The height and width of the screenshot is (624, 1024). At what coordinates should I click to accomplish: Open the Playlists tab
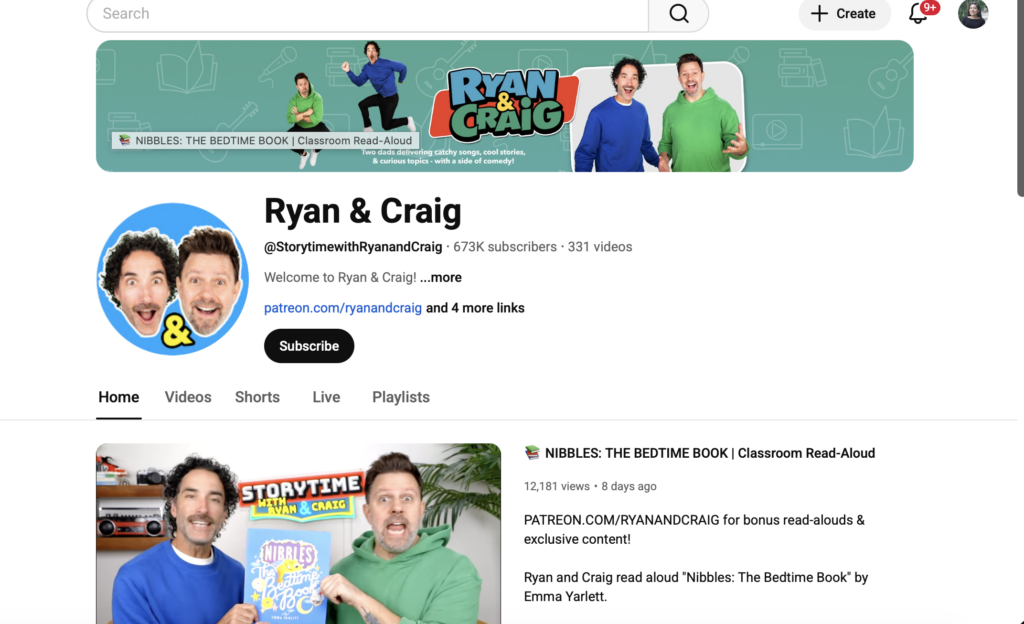pos(400,397)
